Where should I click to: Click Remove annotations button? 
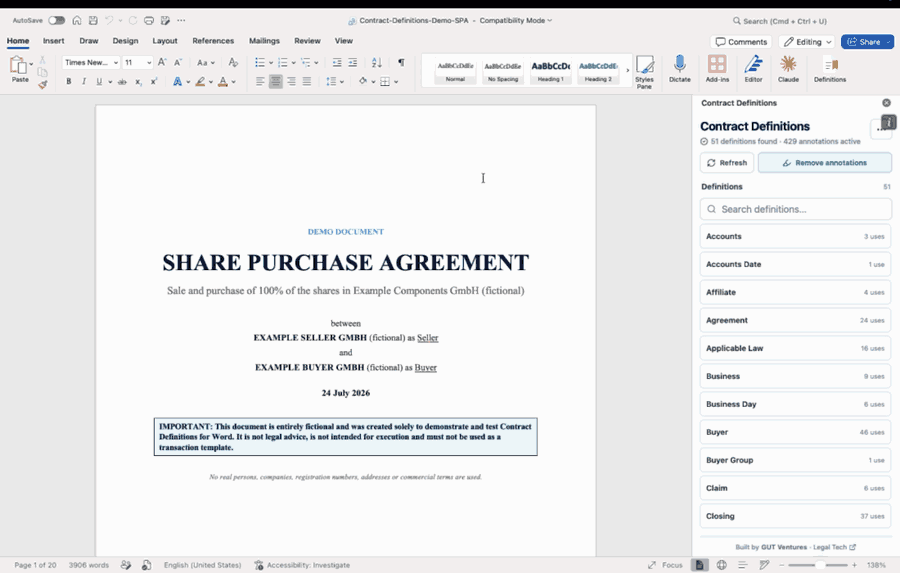click(x=825, y=162)
